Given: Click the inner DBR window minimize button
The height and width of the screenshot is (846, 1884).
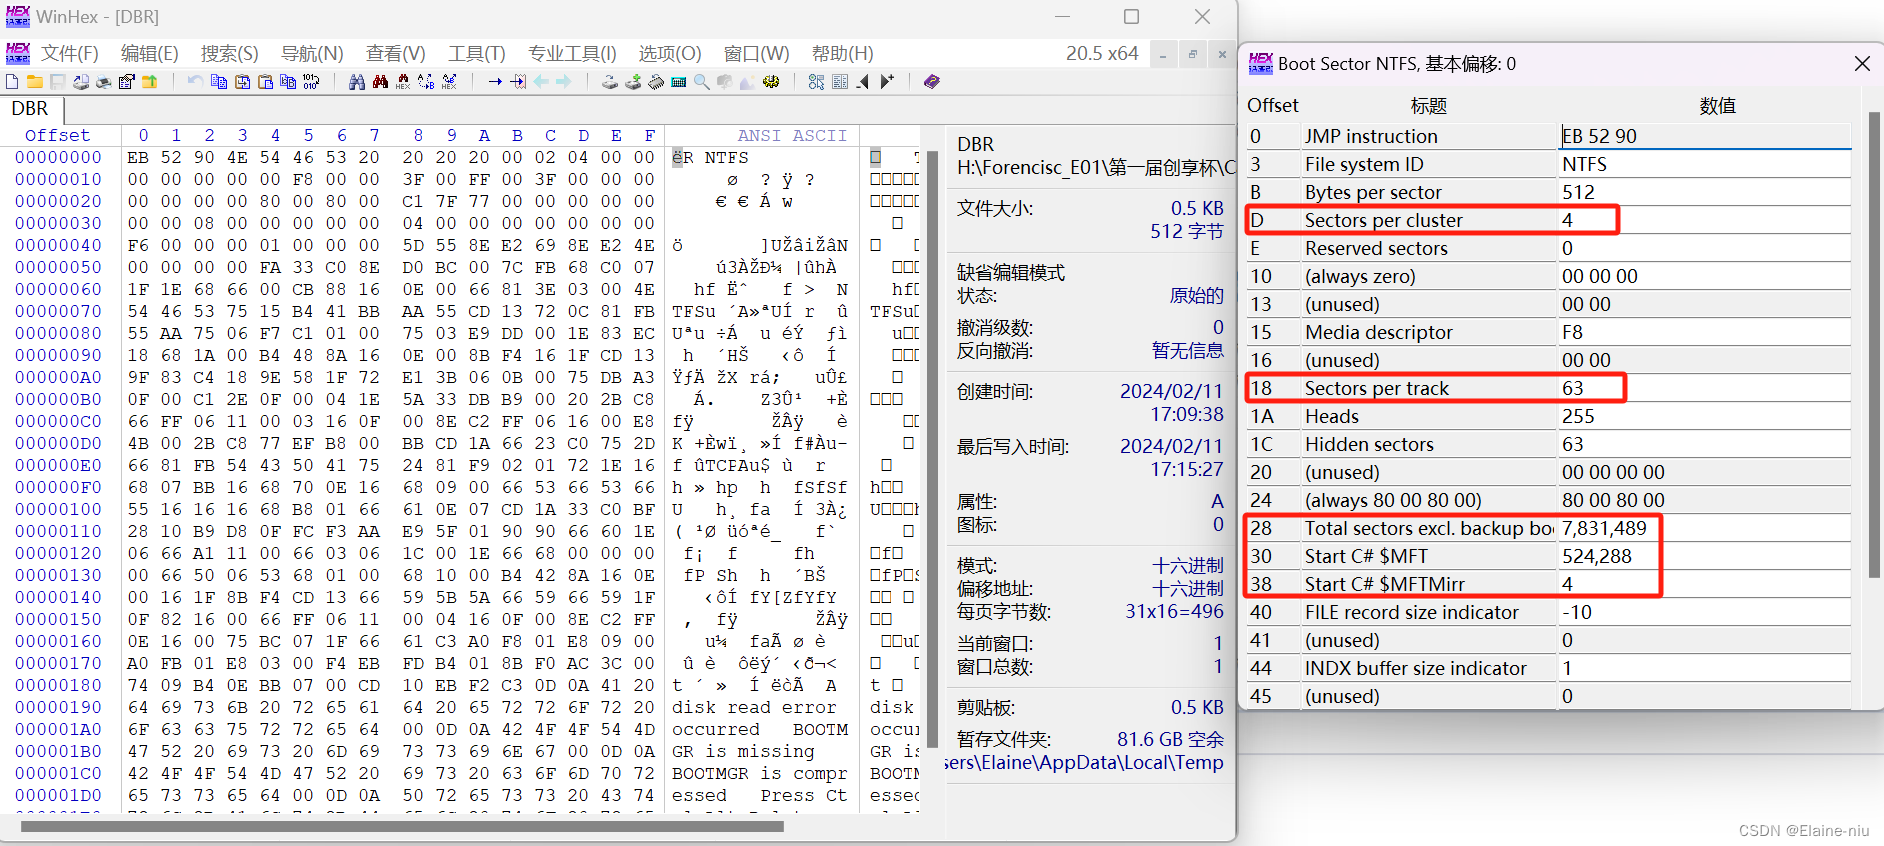Looking at the screenshot, I should 1163,54.
